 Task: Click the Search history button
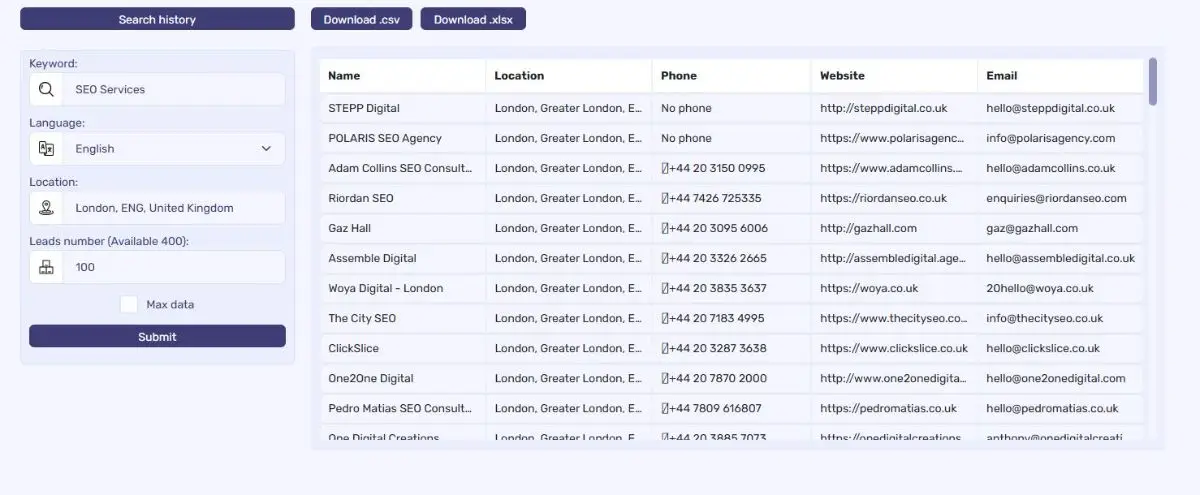click(x=157, y=19)
